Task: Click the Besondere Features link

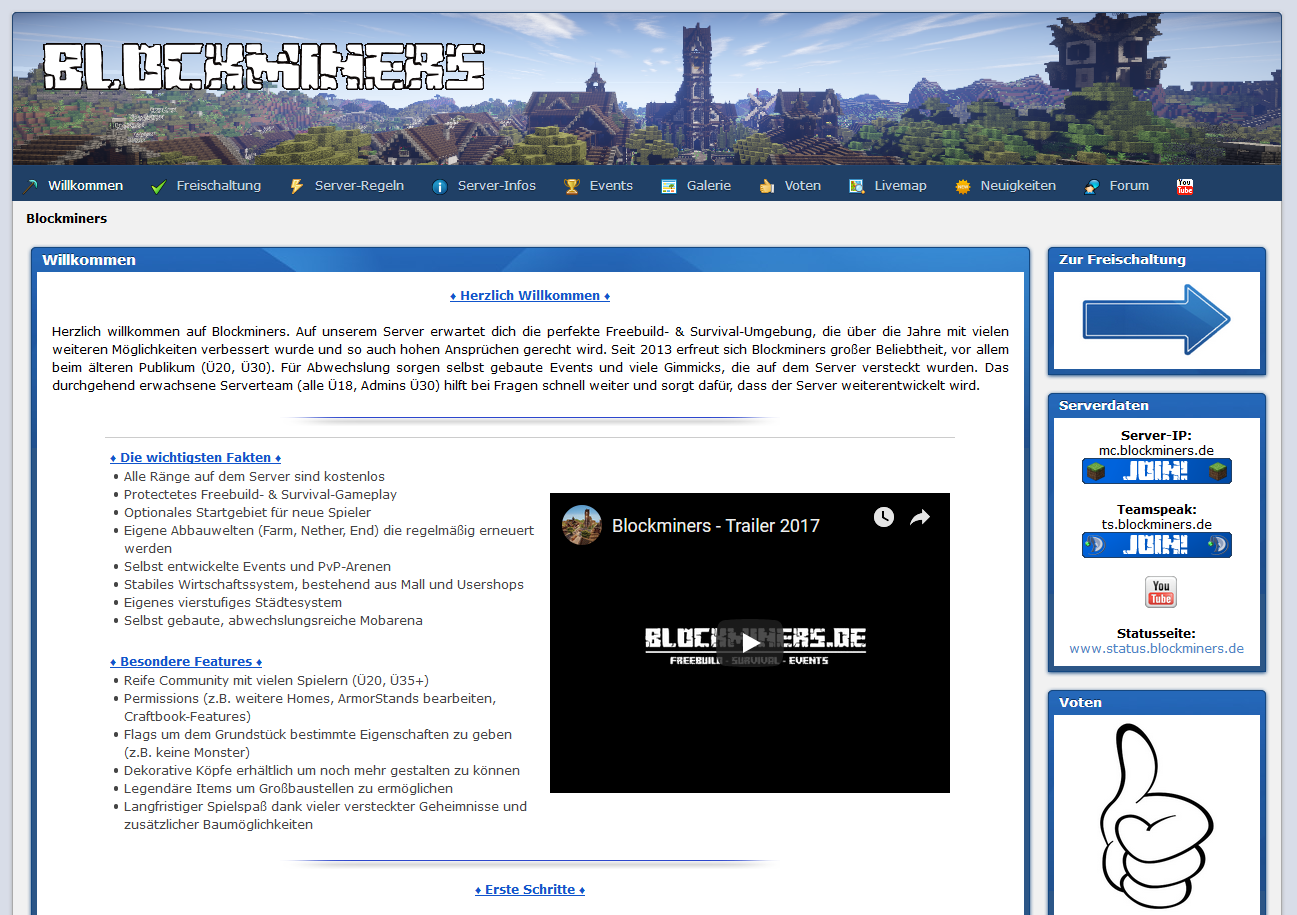Action: point(186,661)
